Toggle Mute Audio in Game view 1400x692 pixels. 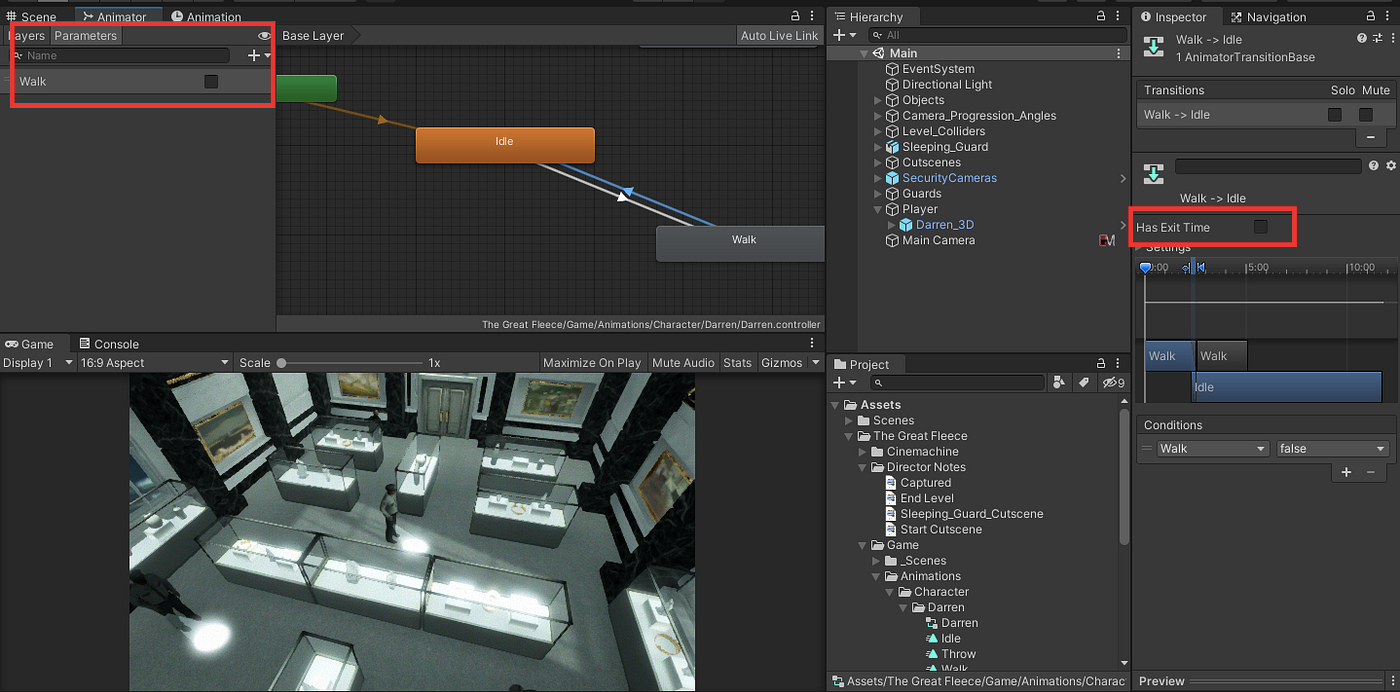pos(683,363)
